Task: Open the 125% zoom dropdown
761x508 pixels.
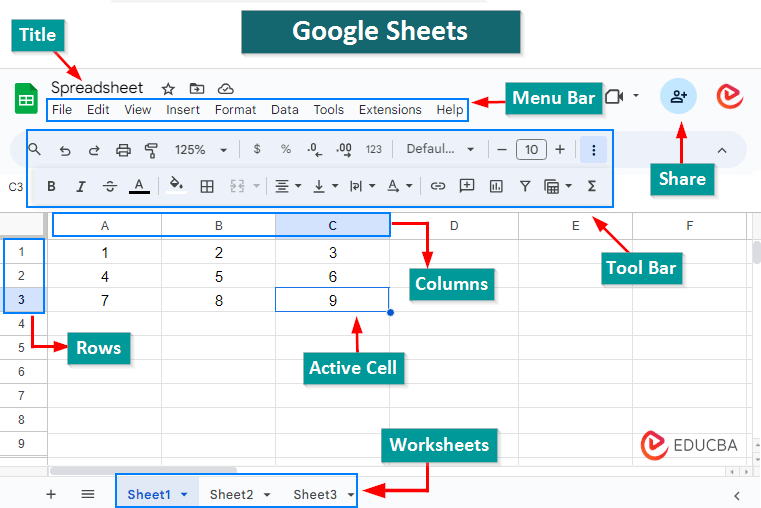Action: coord(200,150)
